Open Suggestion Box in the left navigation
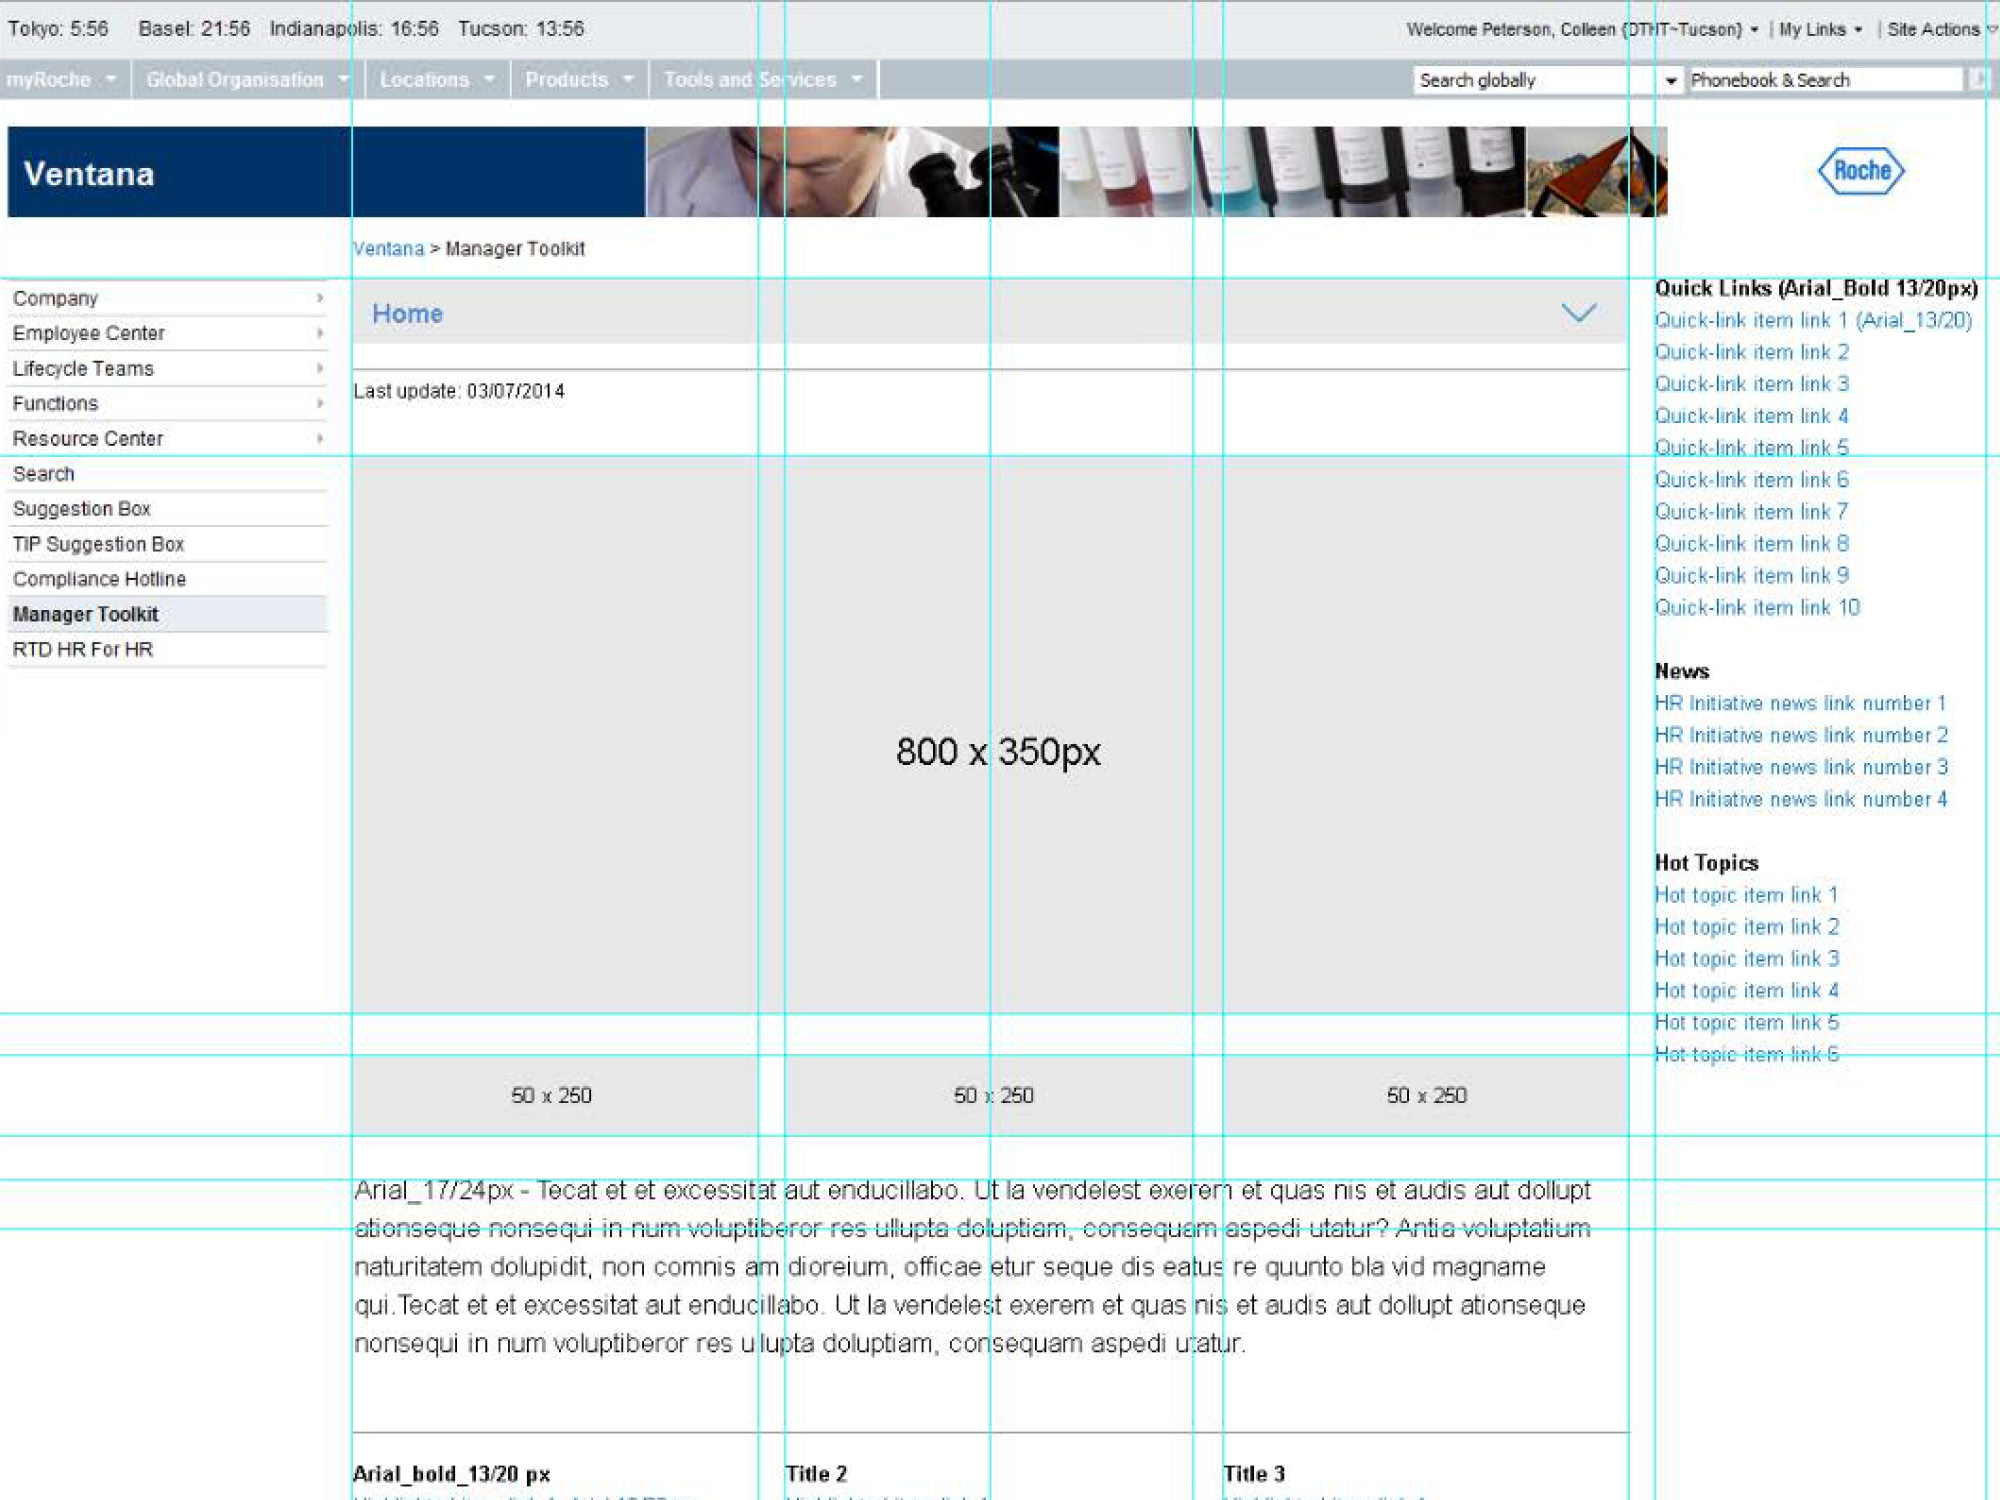This screenshot has width=2000, height=1500. coord(167,508)
